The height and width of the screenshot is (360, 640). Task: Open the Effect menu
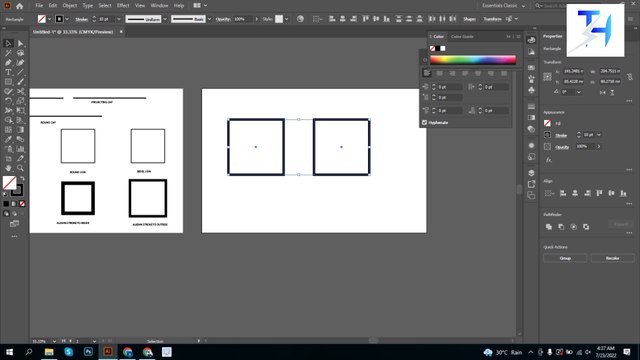tap(123, 6)
